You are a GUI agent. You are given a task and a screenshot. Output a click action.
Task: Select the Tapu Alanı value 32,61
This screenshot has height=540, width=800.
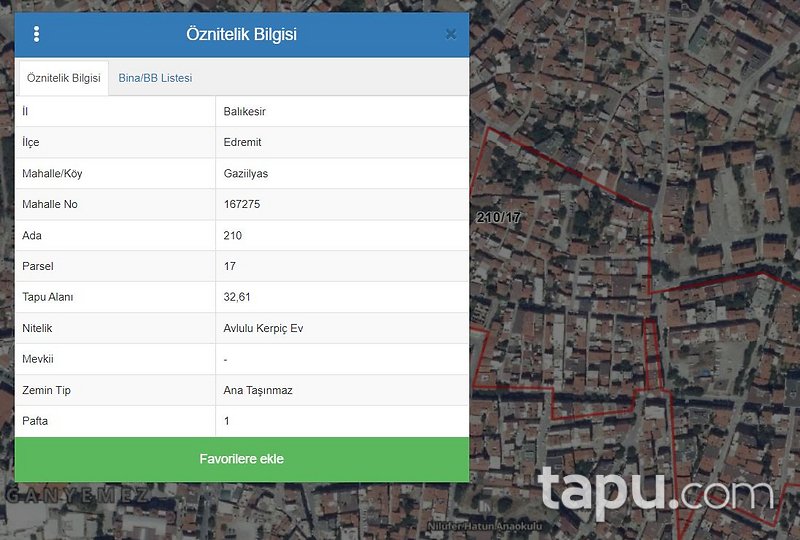coord(237,297)
